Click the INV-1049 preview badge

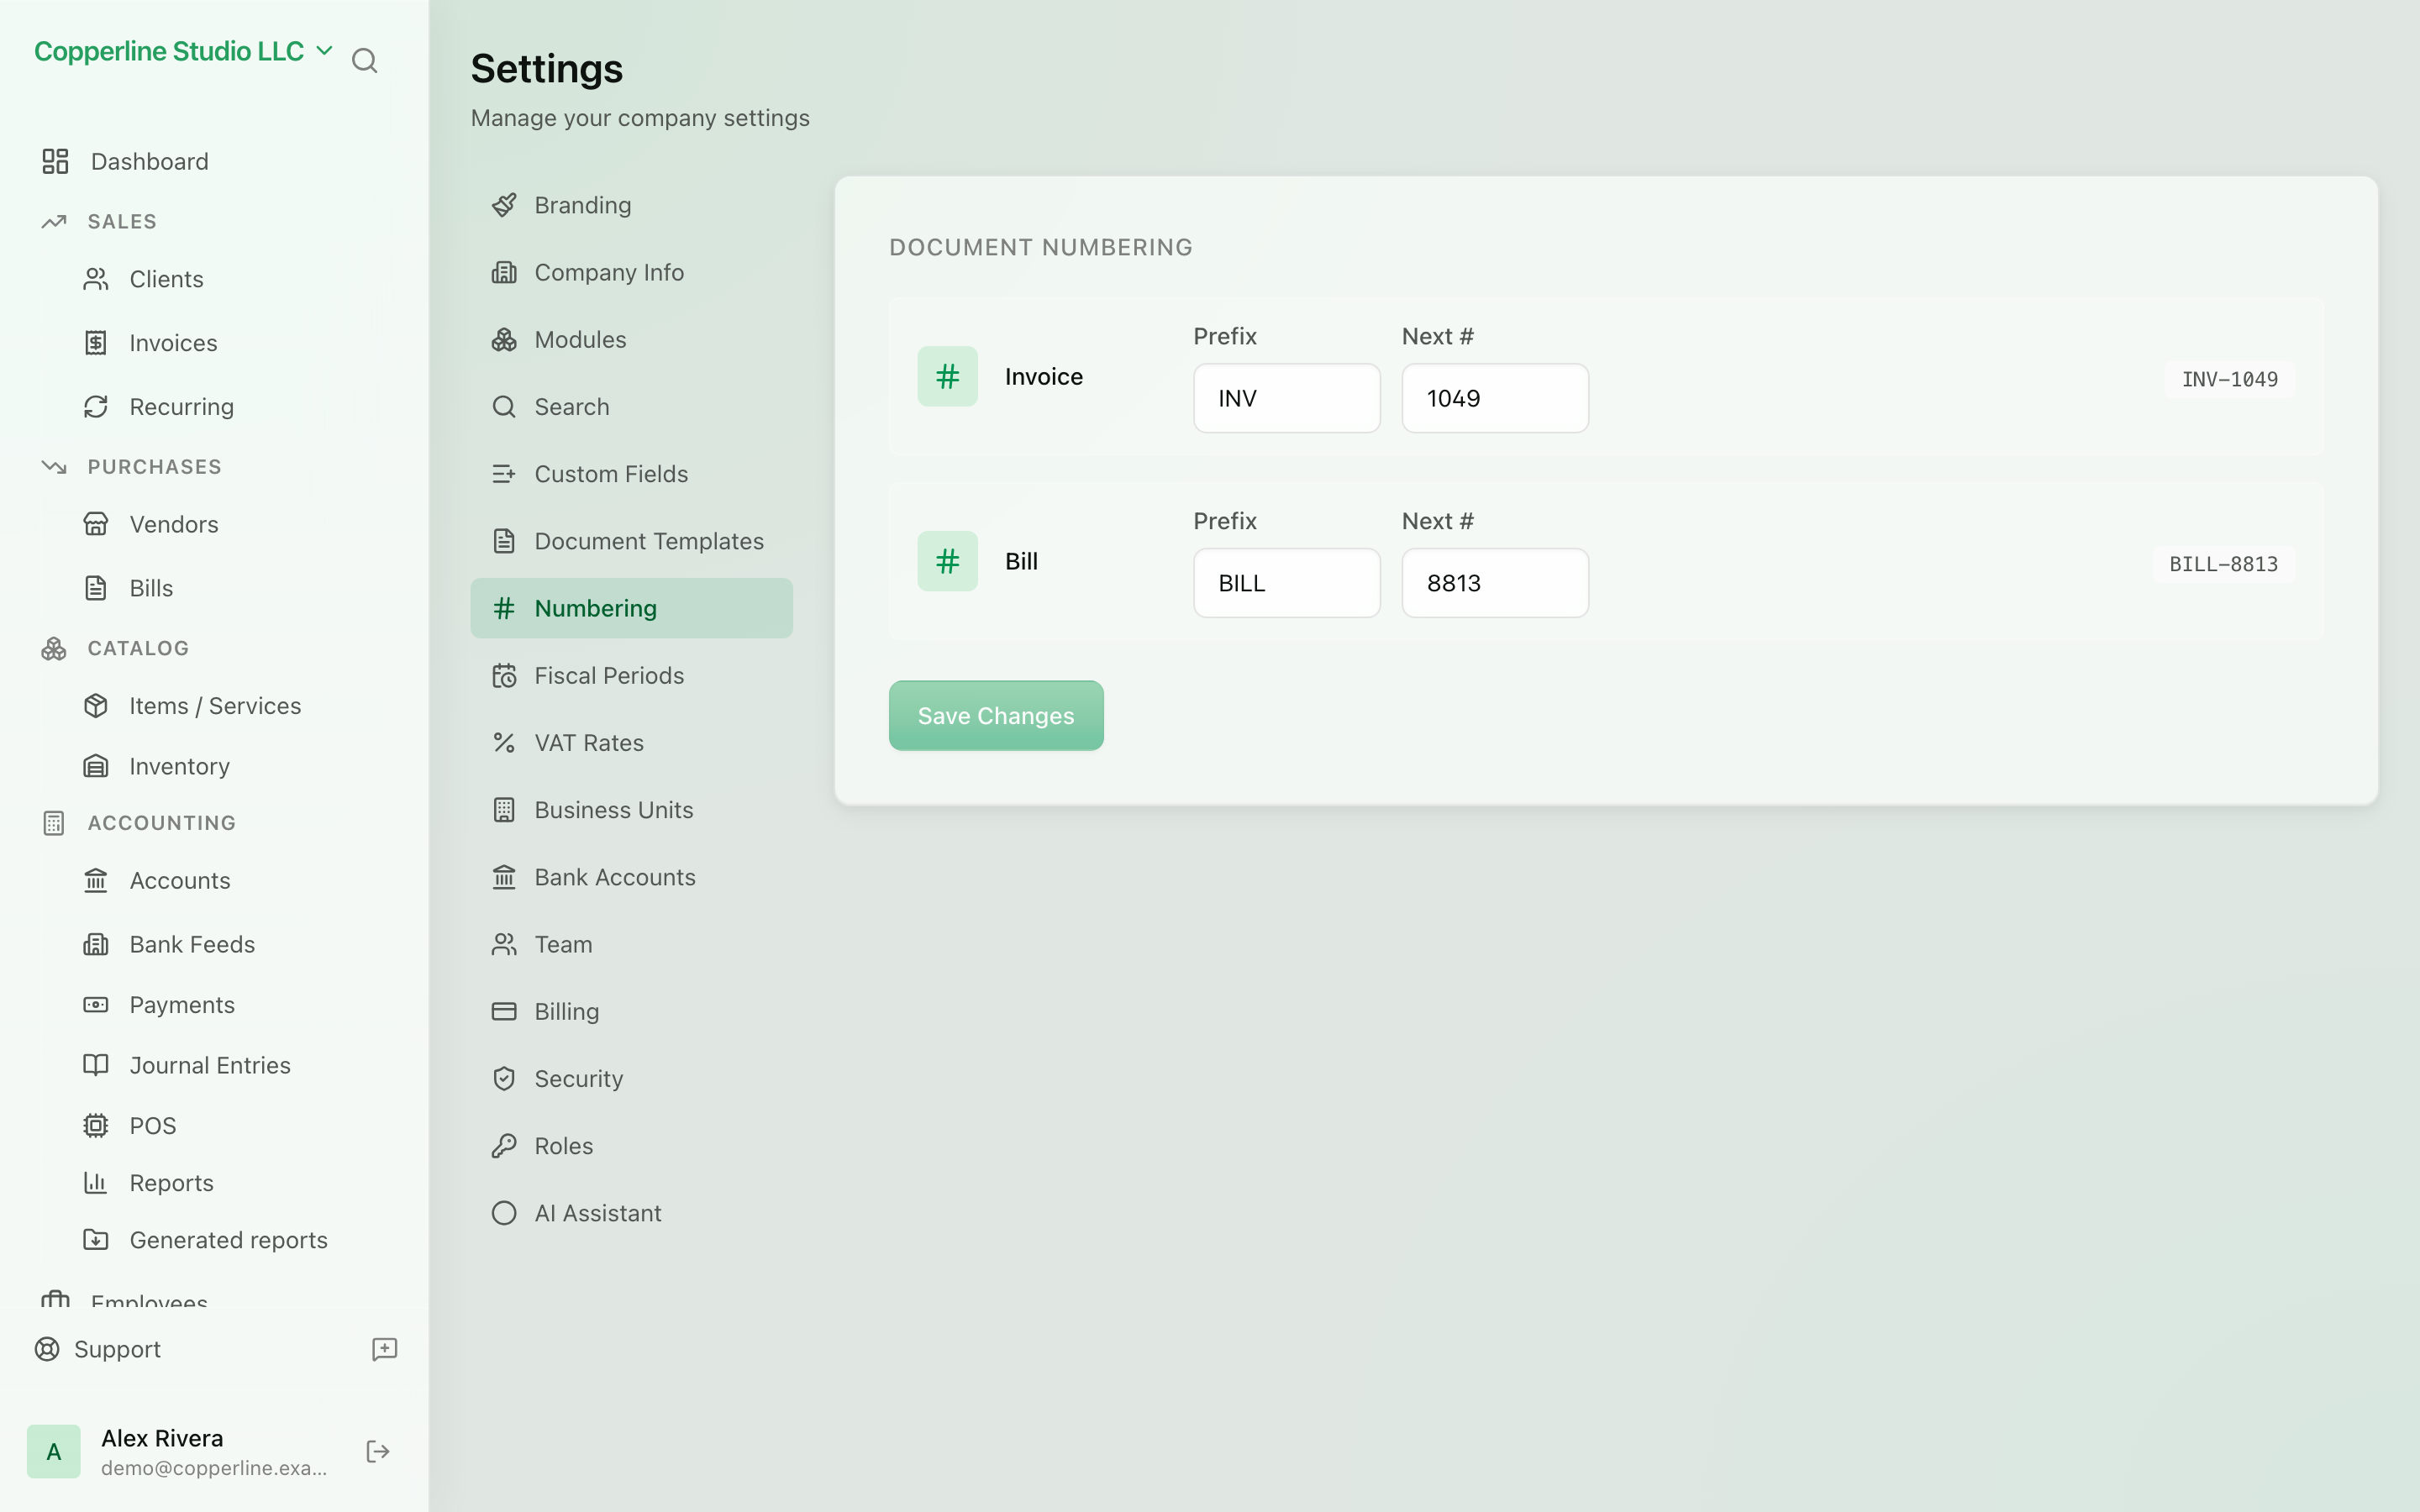pyautogui.click(x=2229, y=379)
